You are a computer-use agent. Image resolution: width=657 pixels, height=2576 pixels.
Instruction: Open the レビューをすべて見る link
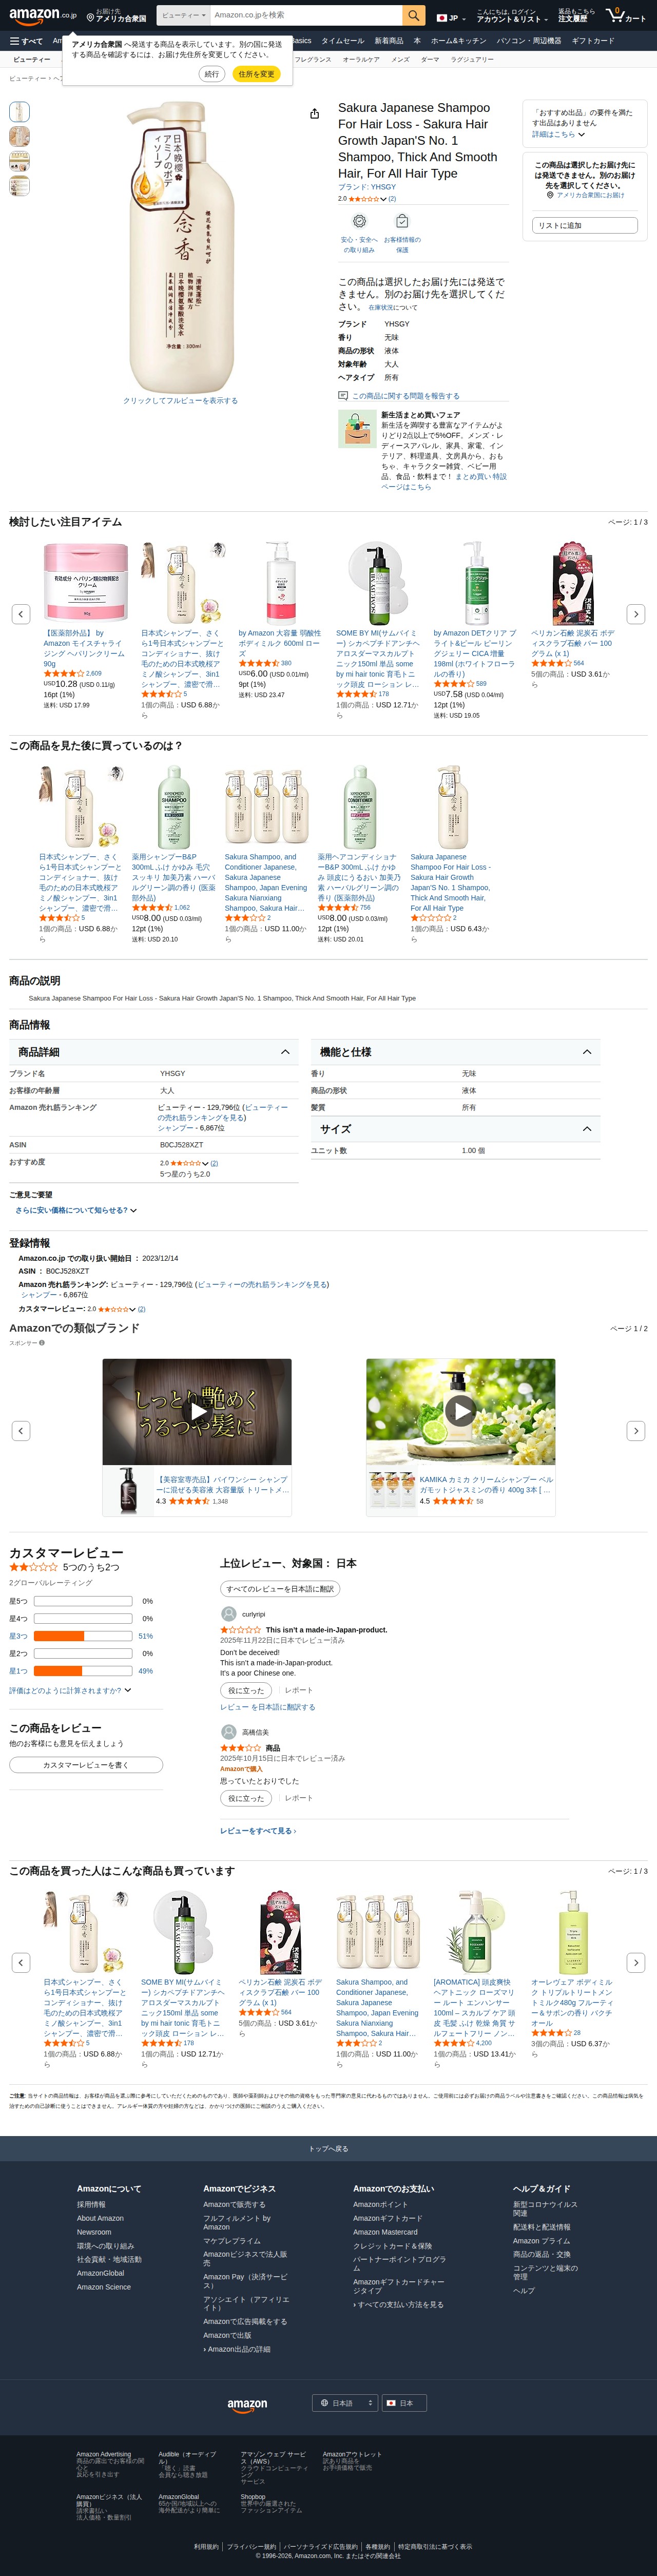click(258, 1831)
